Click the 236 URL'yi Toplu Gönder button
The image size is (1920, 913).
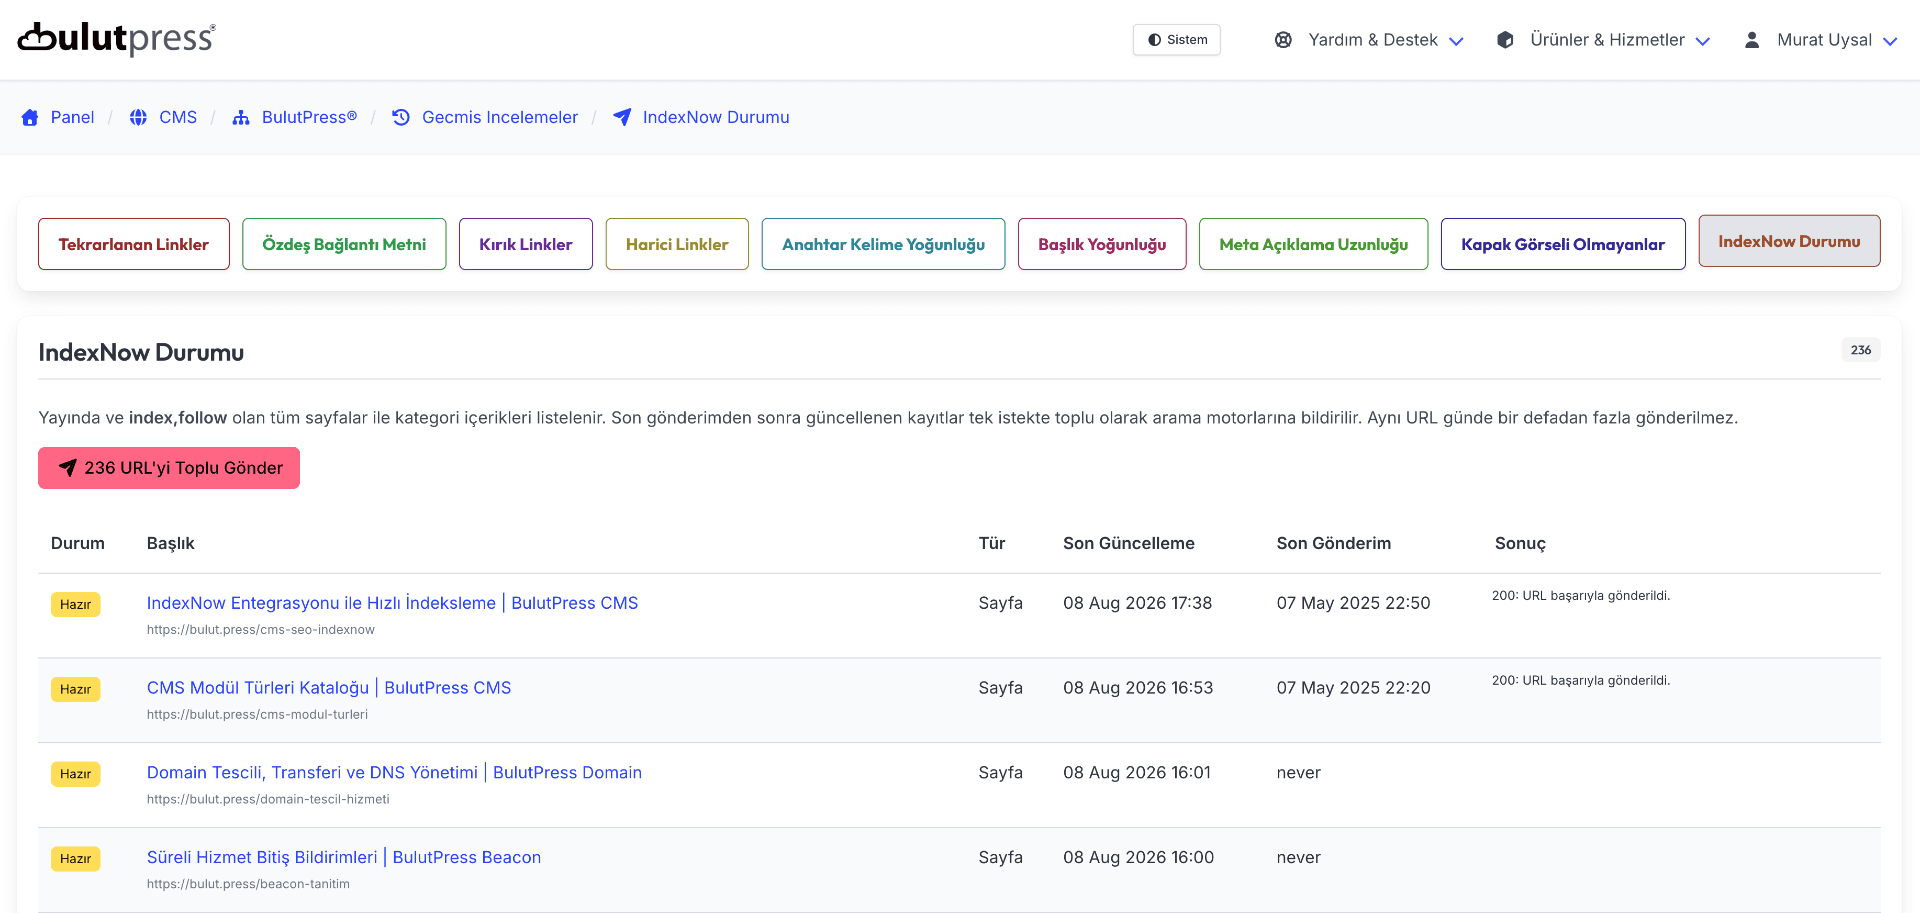169,468
